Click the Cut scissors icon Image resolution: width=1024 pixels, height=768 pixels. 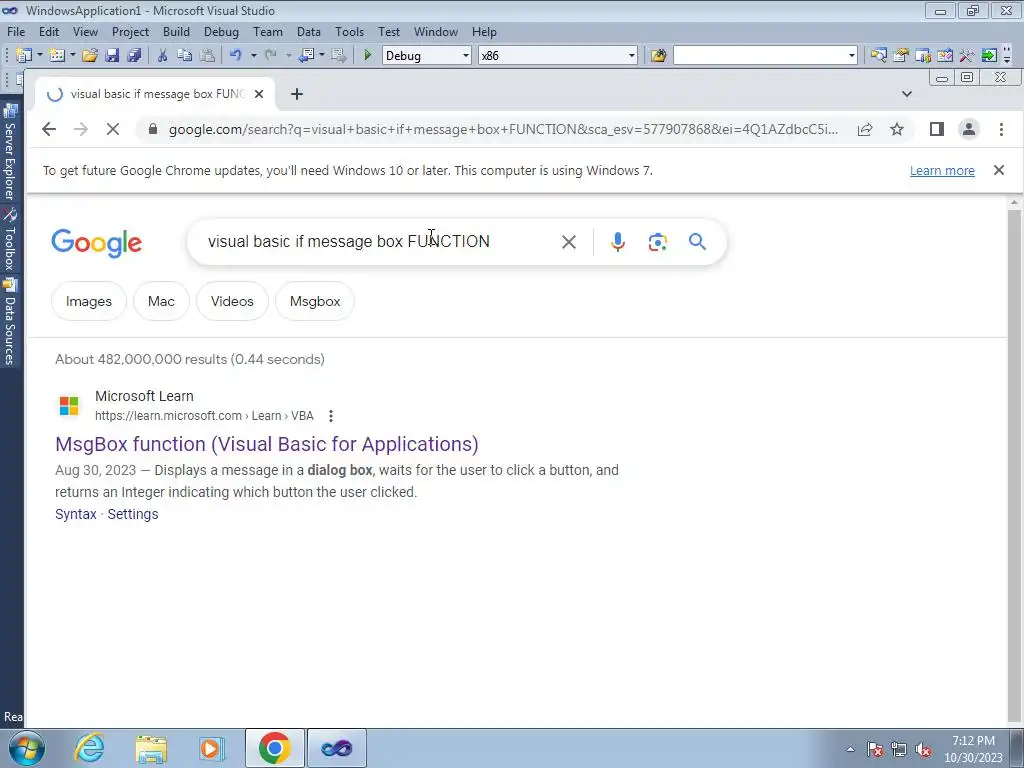[x=163, y=56]
